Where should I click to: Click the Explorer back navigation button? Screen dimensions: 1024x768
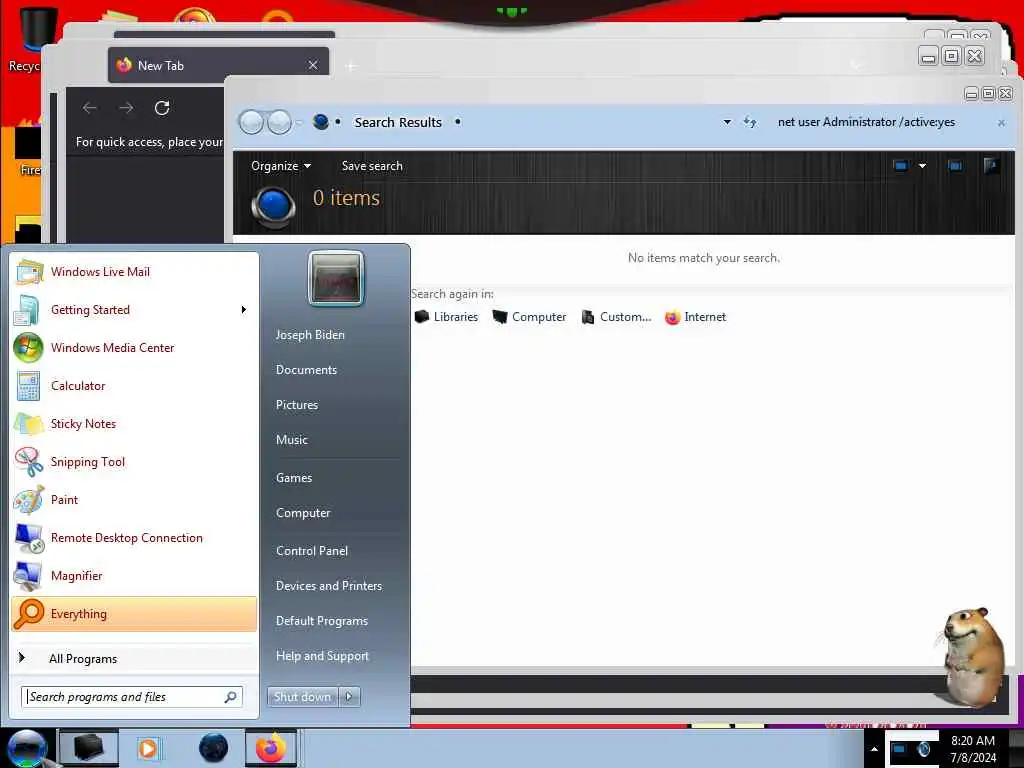pyautogui.click(x=251, y=122)
